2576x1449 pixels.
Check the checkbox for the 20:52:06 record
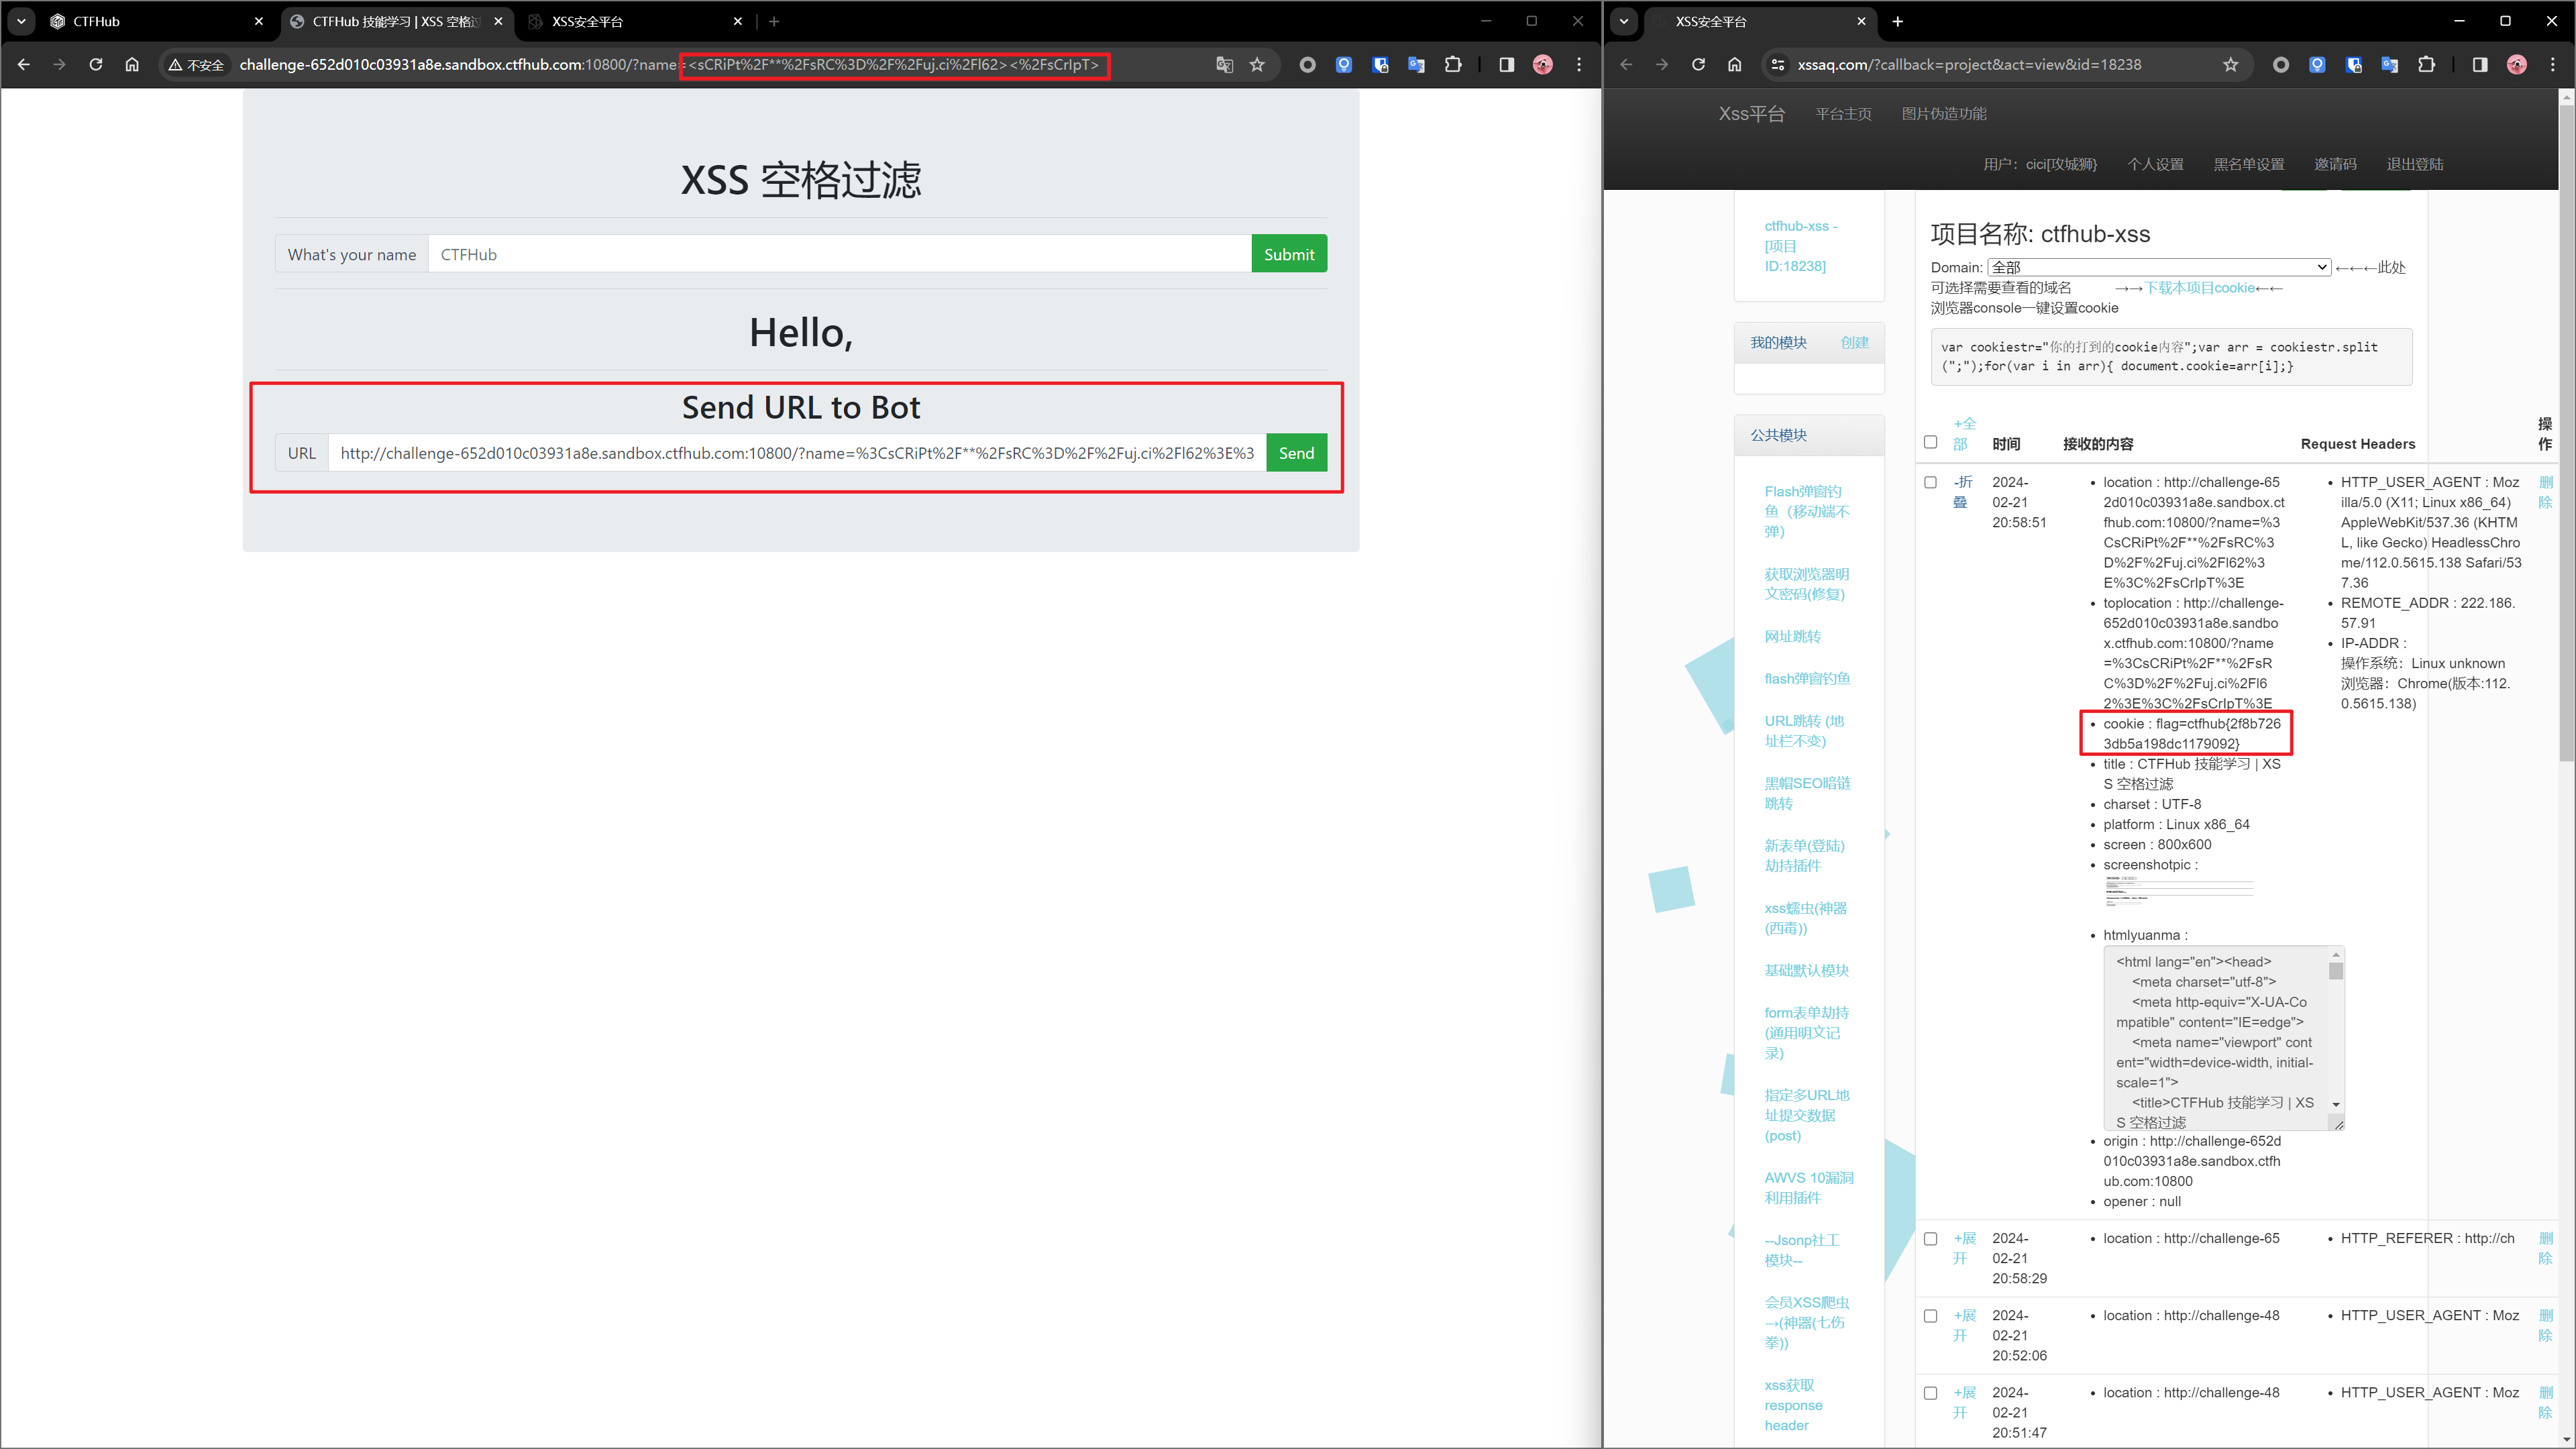pos(1930,1315)
